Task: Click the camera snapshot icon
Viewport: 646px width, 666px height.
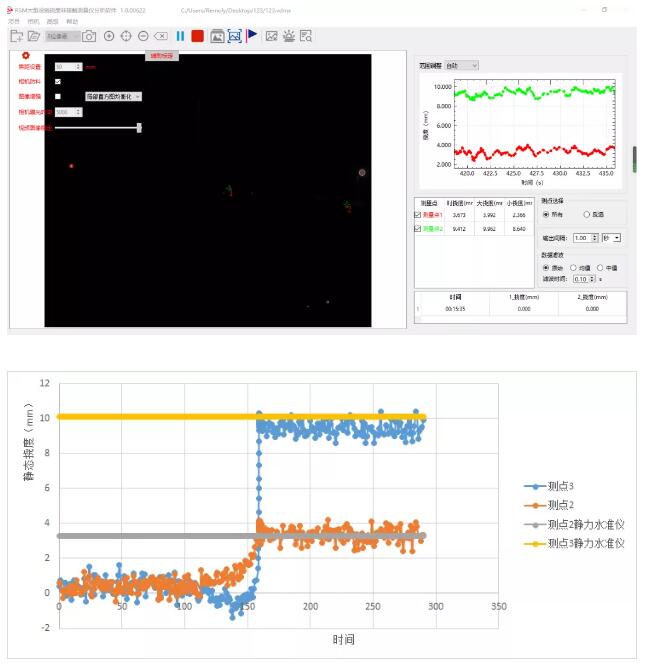Action: 89,37
